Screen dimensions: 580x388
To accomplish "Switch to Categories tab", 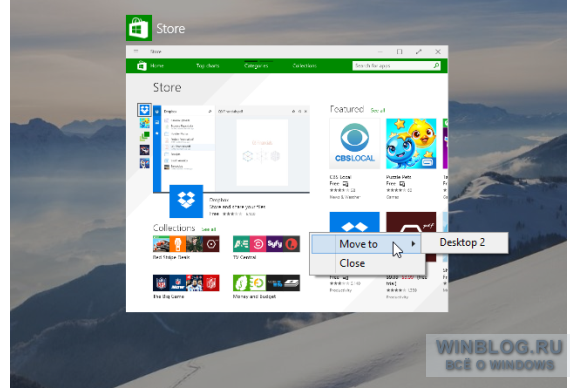I will point(256,66).
